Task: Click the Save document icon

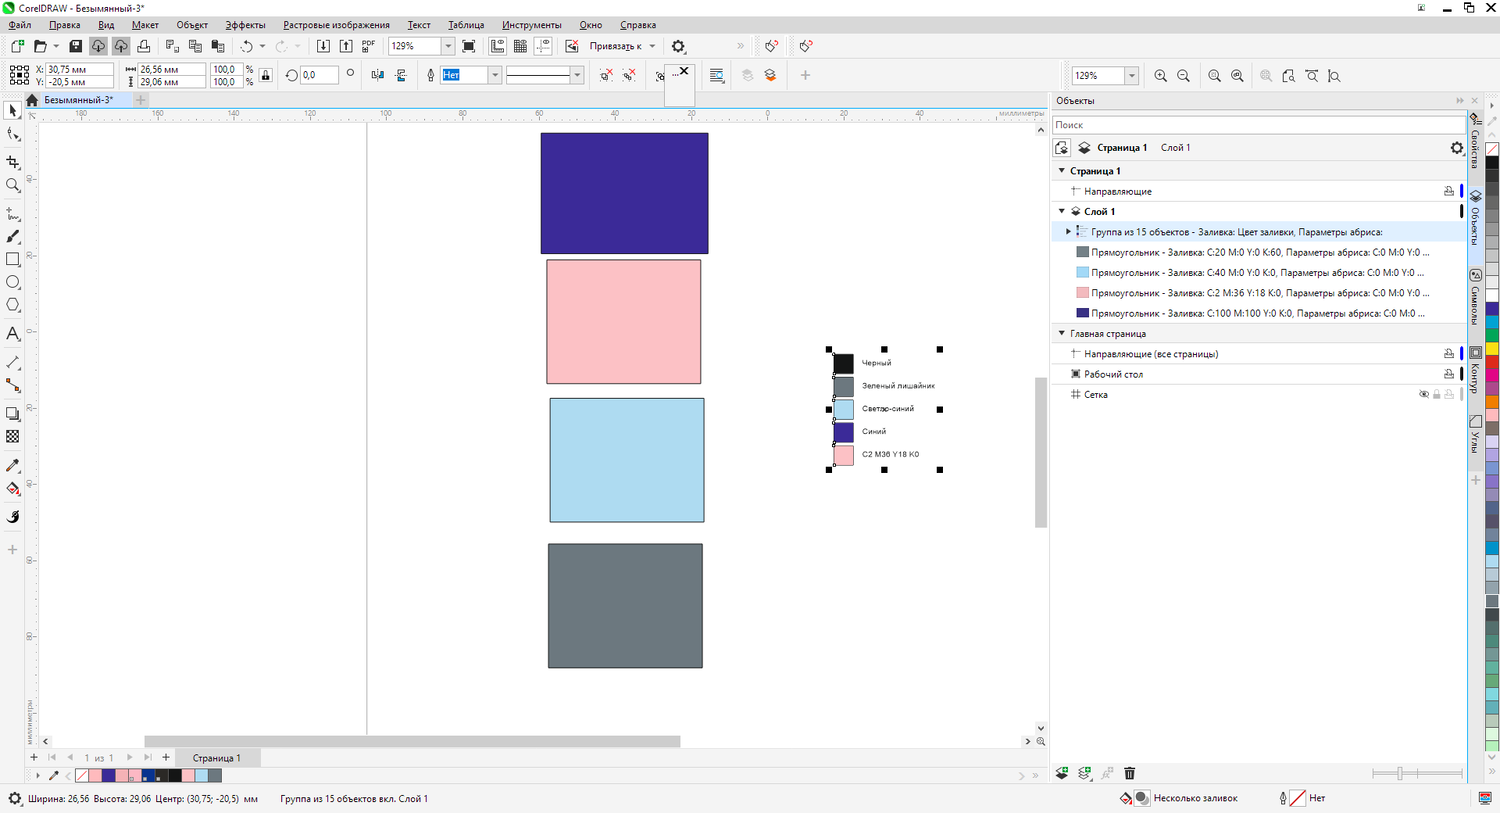Action: tap(75, 46)
